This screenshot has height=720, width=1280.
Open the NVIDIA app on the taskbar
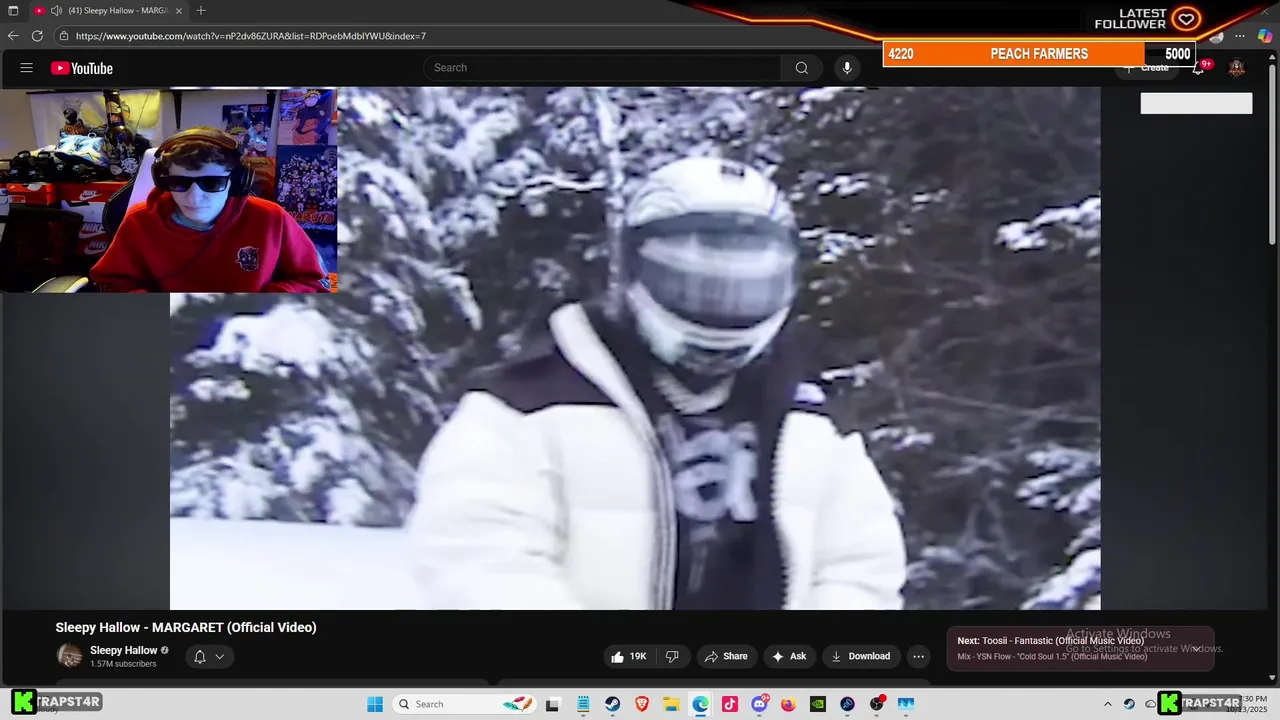tap(818, 704)
